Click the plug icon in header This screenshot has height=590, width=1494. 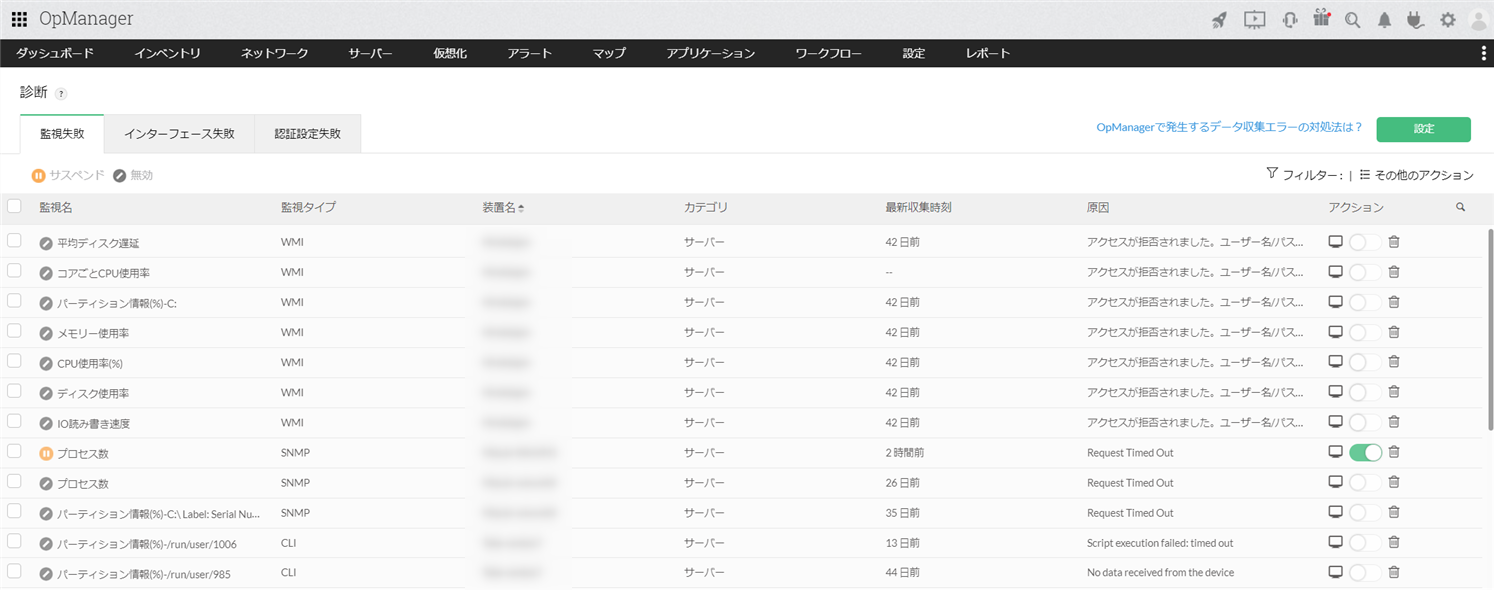point(1415,20)
